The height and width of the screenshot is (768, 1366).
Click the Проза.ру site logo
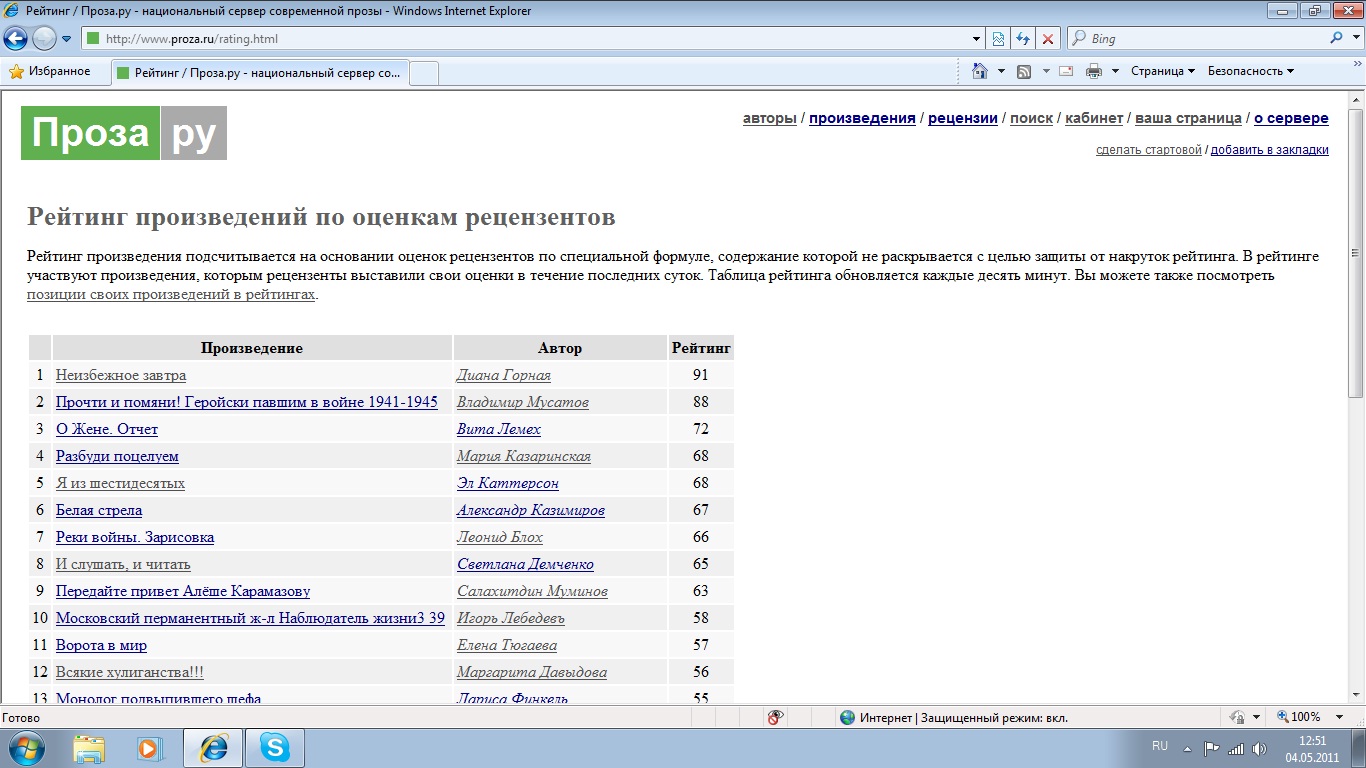coord(124,133)
